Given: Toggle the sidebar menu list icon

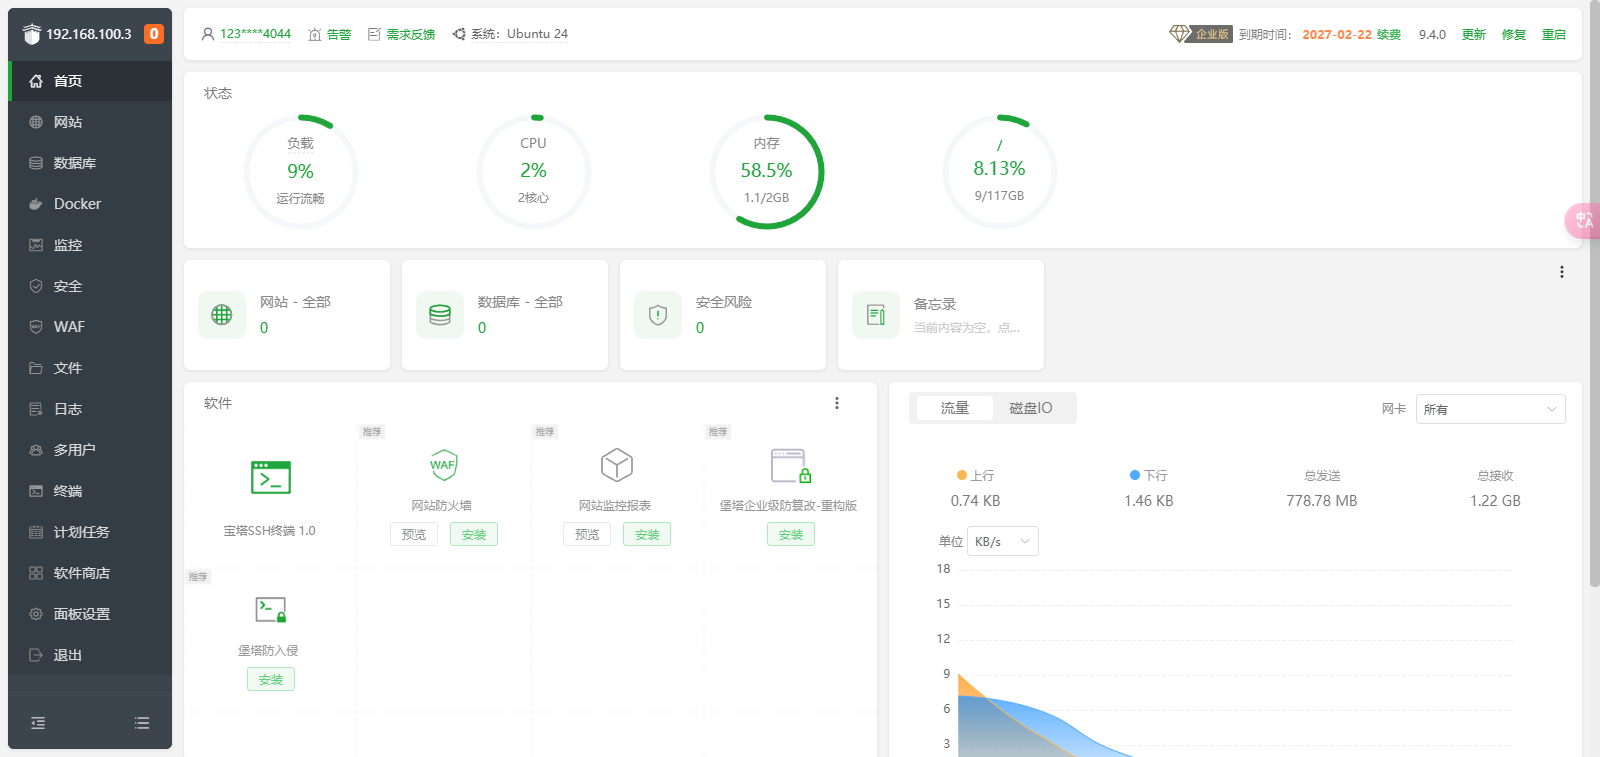Looking at the screenshot, I should tap(142, 723).
